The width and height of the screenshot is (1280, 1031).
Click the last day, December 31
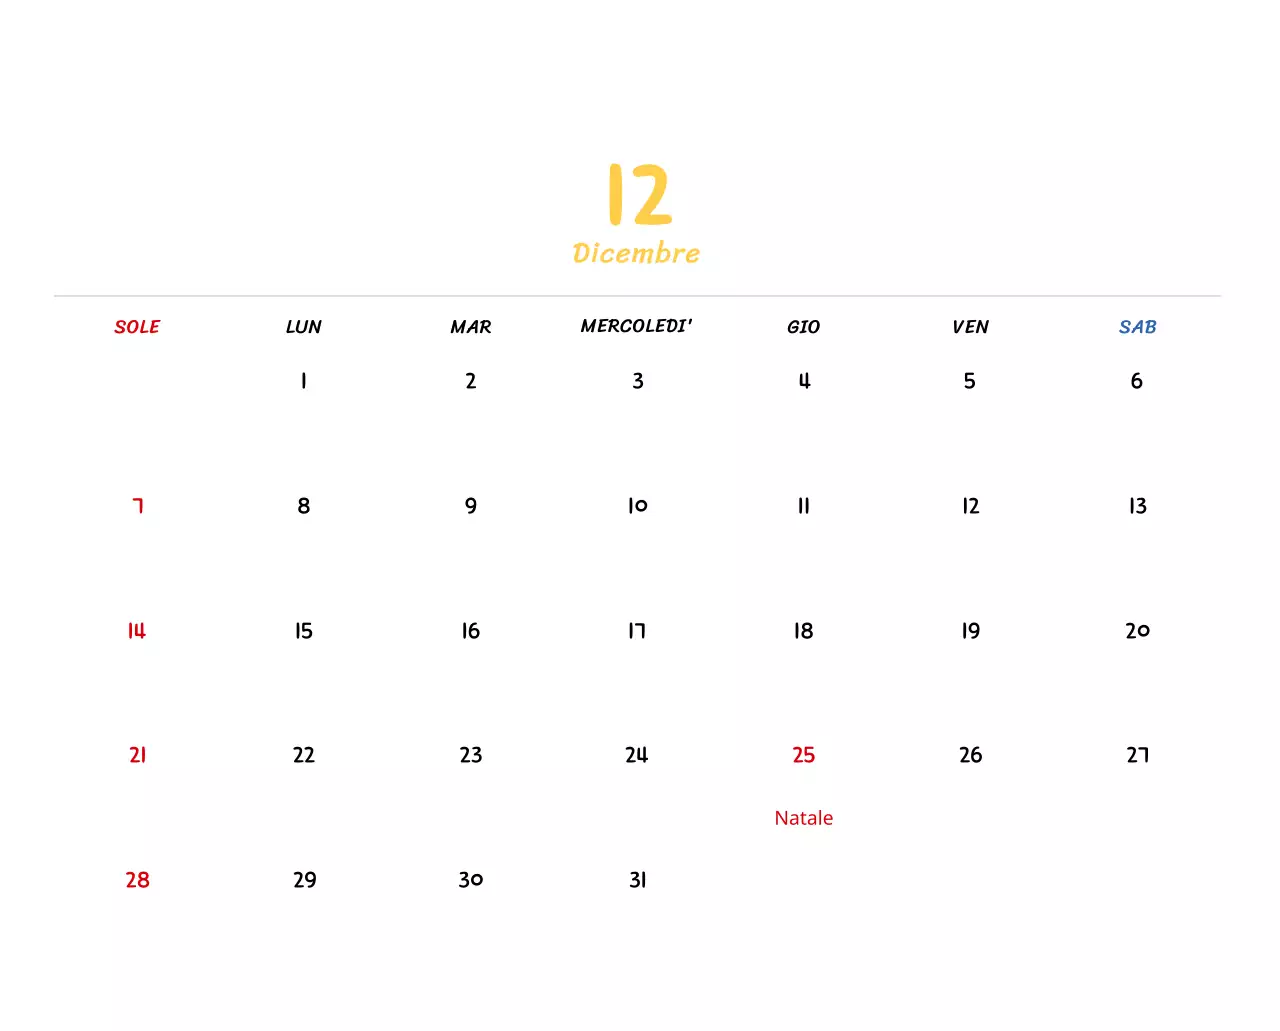tap(637, 880)
